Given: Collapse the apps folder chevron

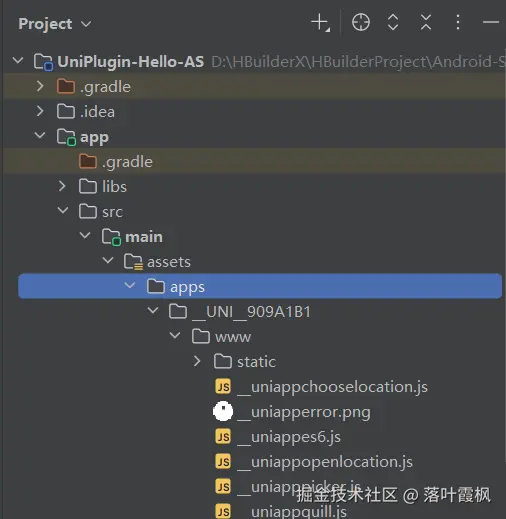Looking at the screenshot, I should (130, 285).
